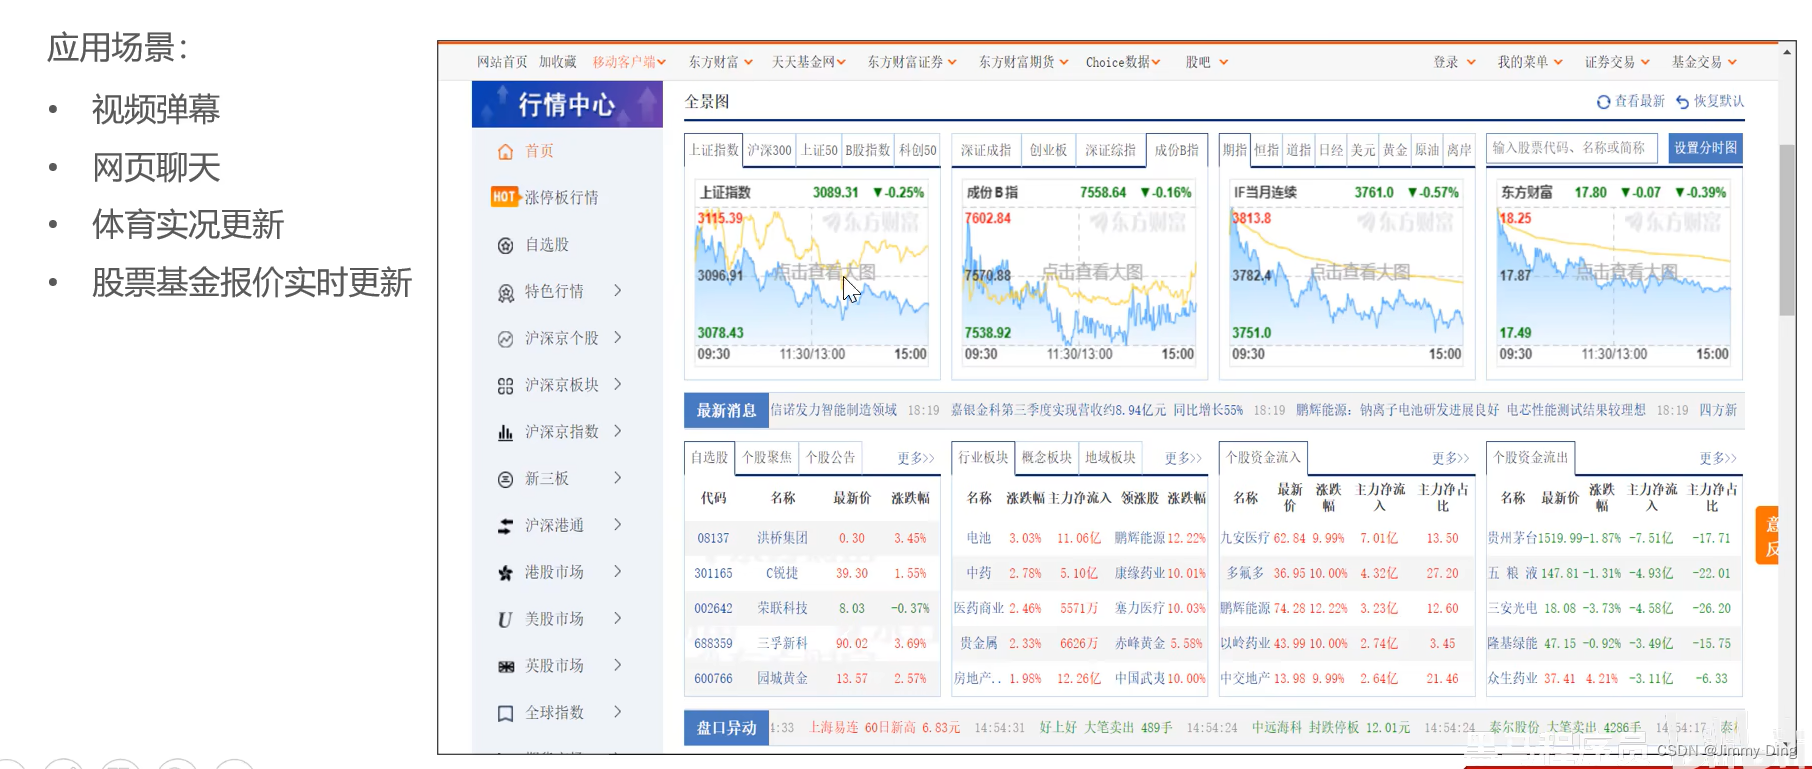
Task: Click the 自选股 star icon
Action: (x=506, y=245)
